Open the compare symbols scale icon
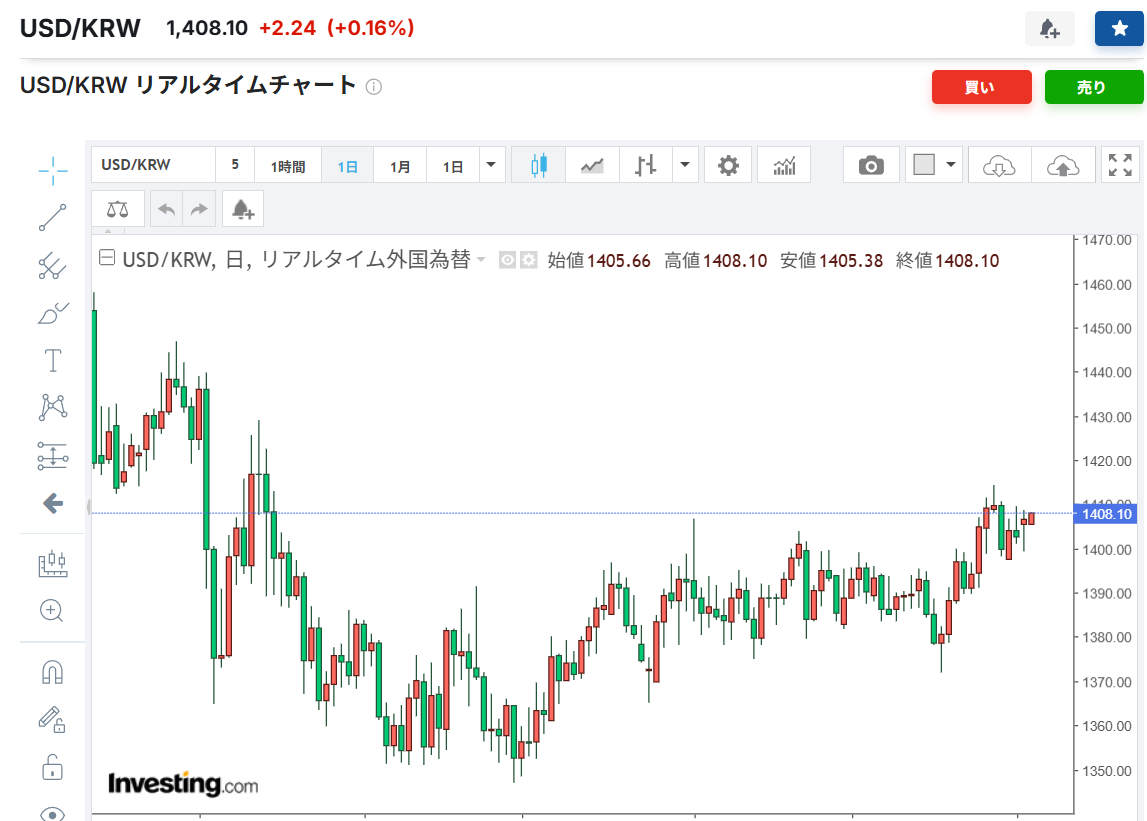This screenshot has width=1147, height=821. pos(118,210)
